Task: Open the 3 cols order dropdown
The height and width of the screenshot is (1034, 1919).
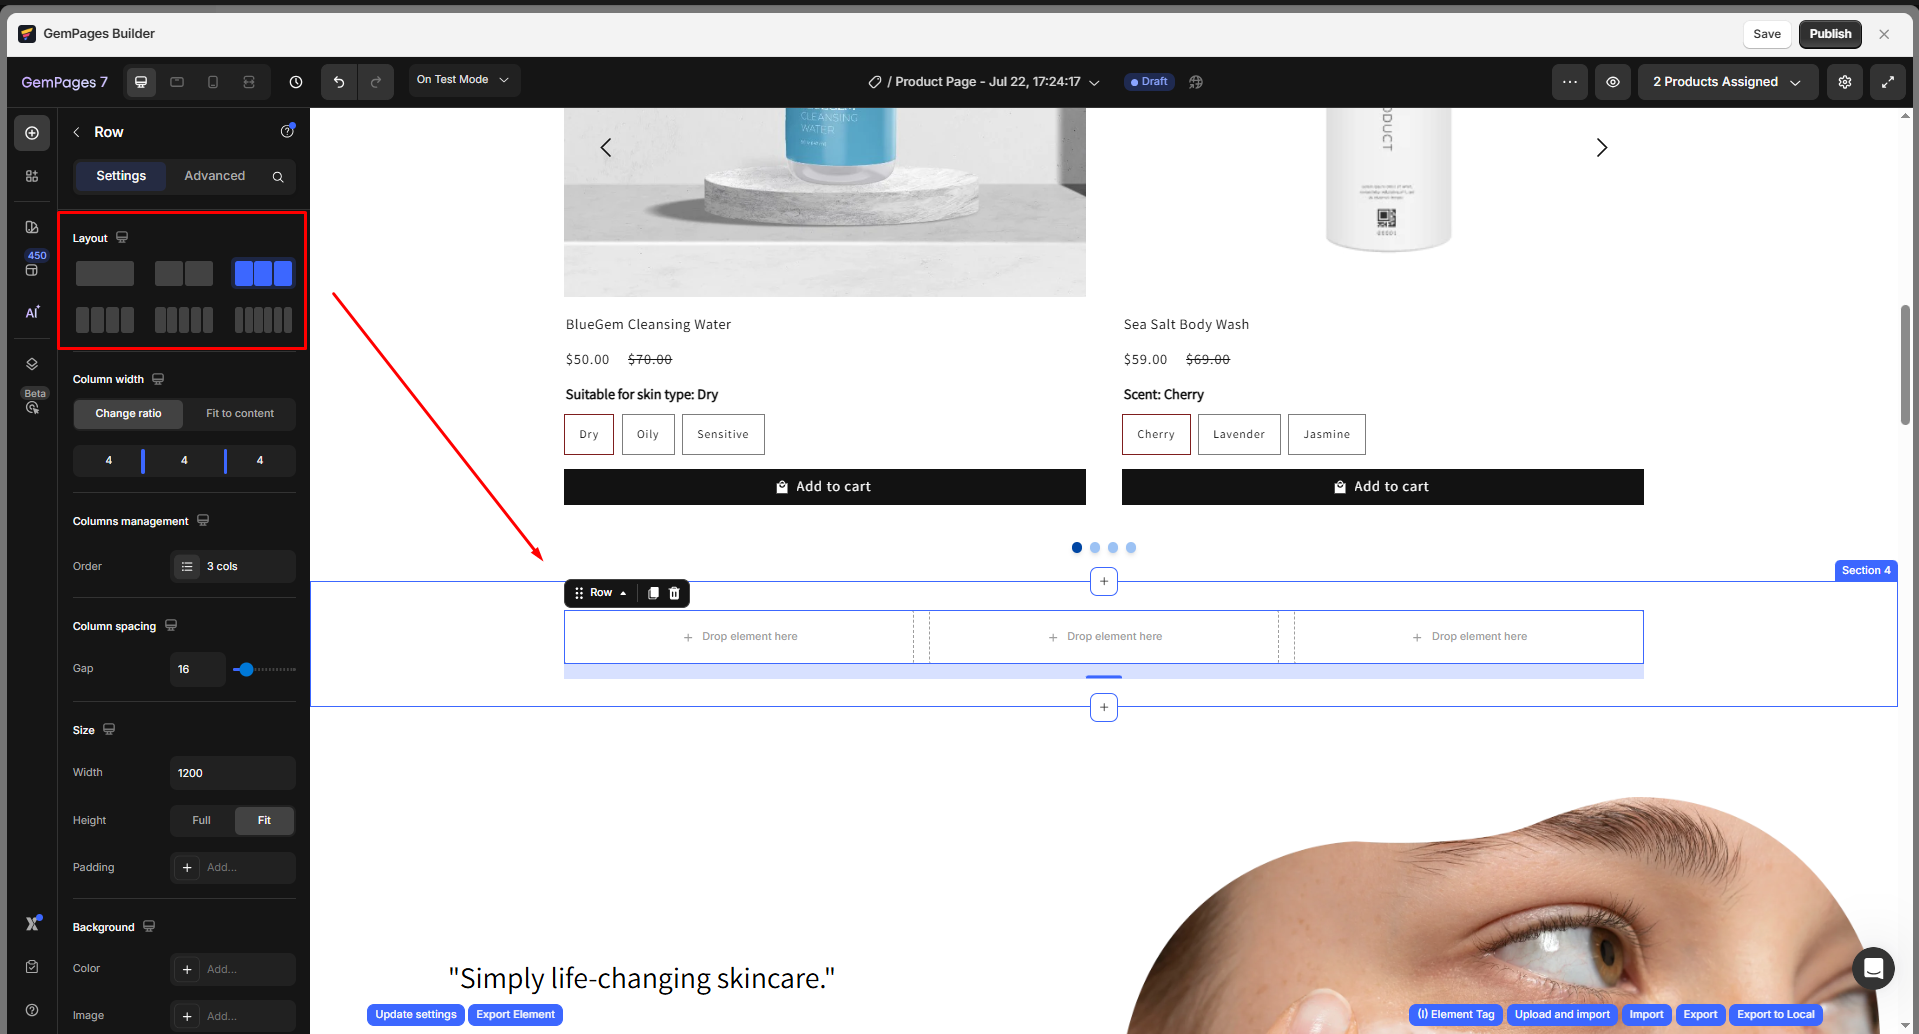Action: click(x=233, y=567)
